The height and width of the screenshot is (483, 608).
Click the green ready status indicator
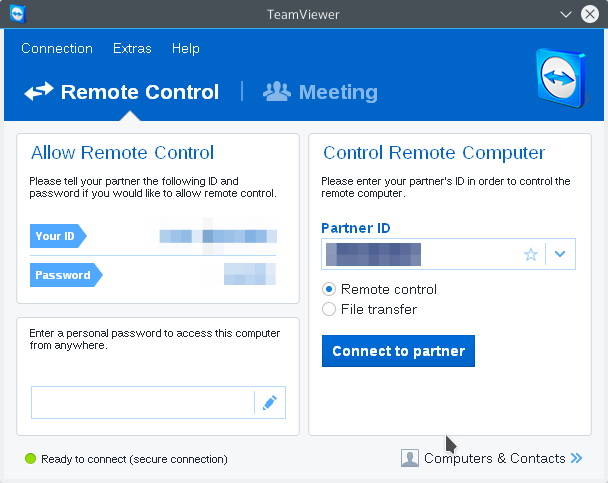click(30, 459)
